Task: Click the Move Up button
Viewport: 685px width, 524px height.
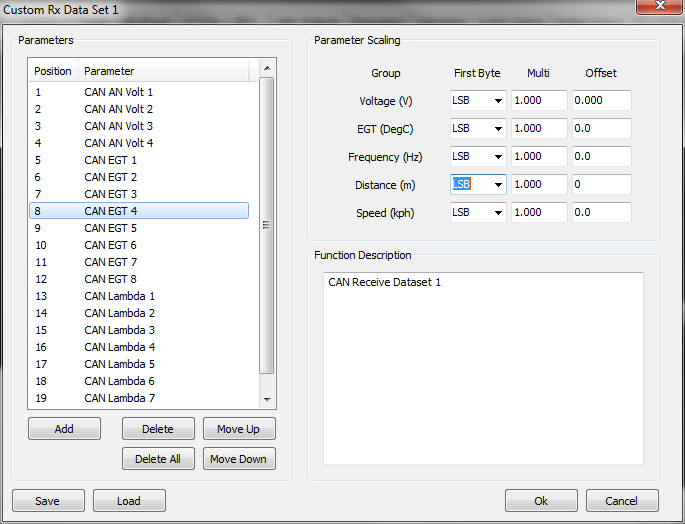Action: click(x=239, y=429)
